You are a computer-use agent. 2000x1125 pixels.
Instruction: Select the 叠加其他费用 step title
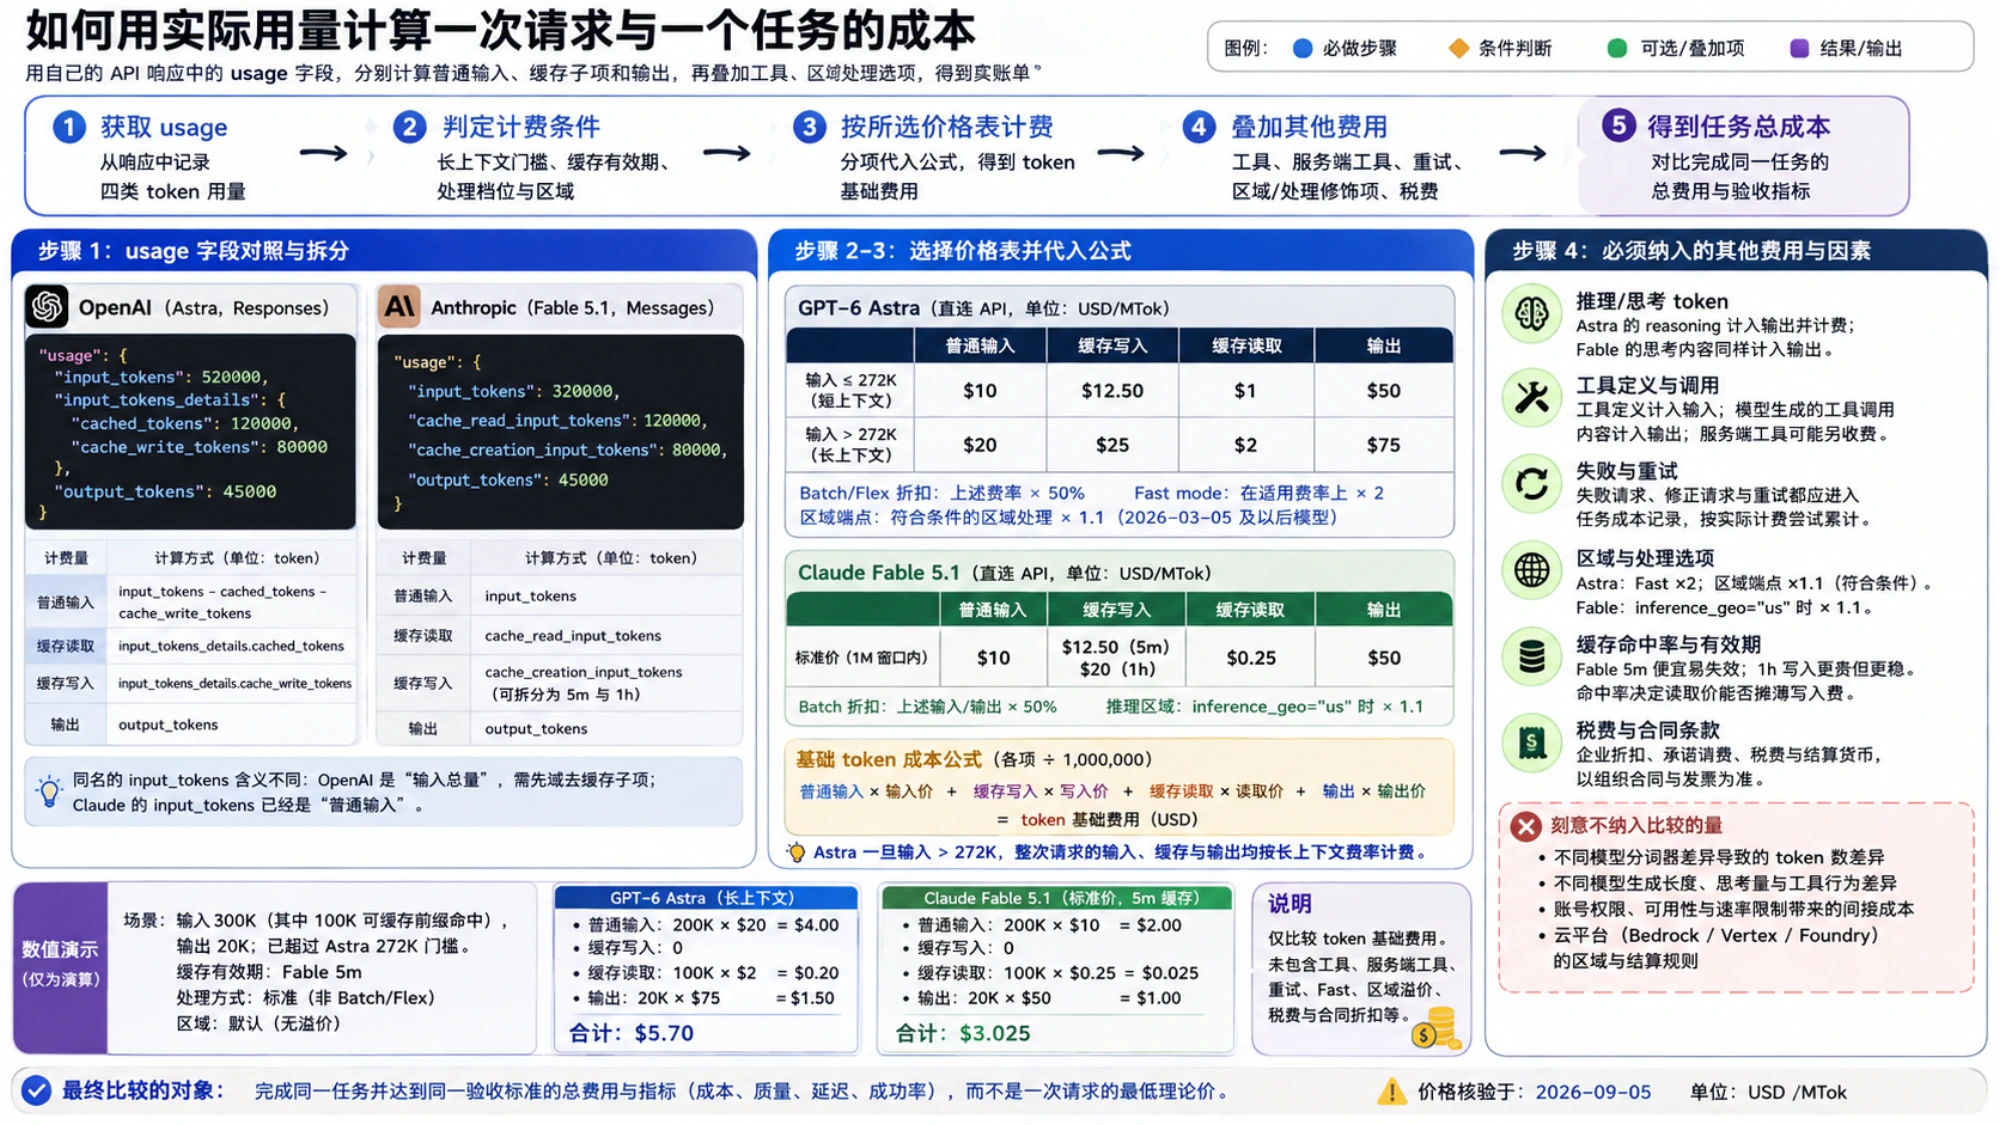[1309, 127]
